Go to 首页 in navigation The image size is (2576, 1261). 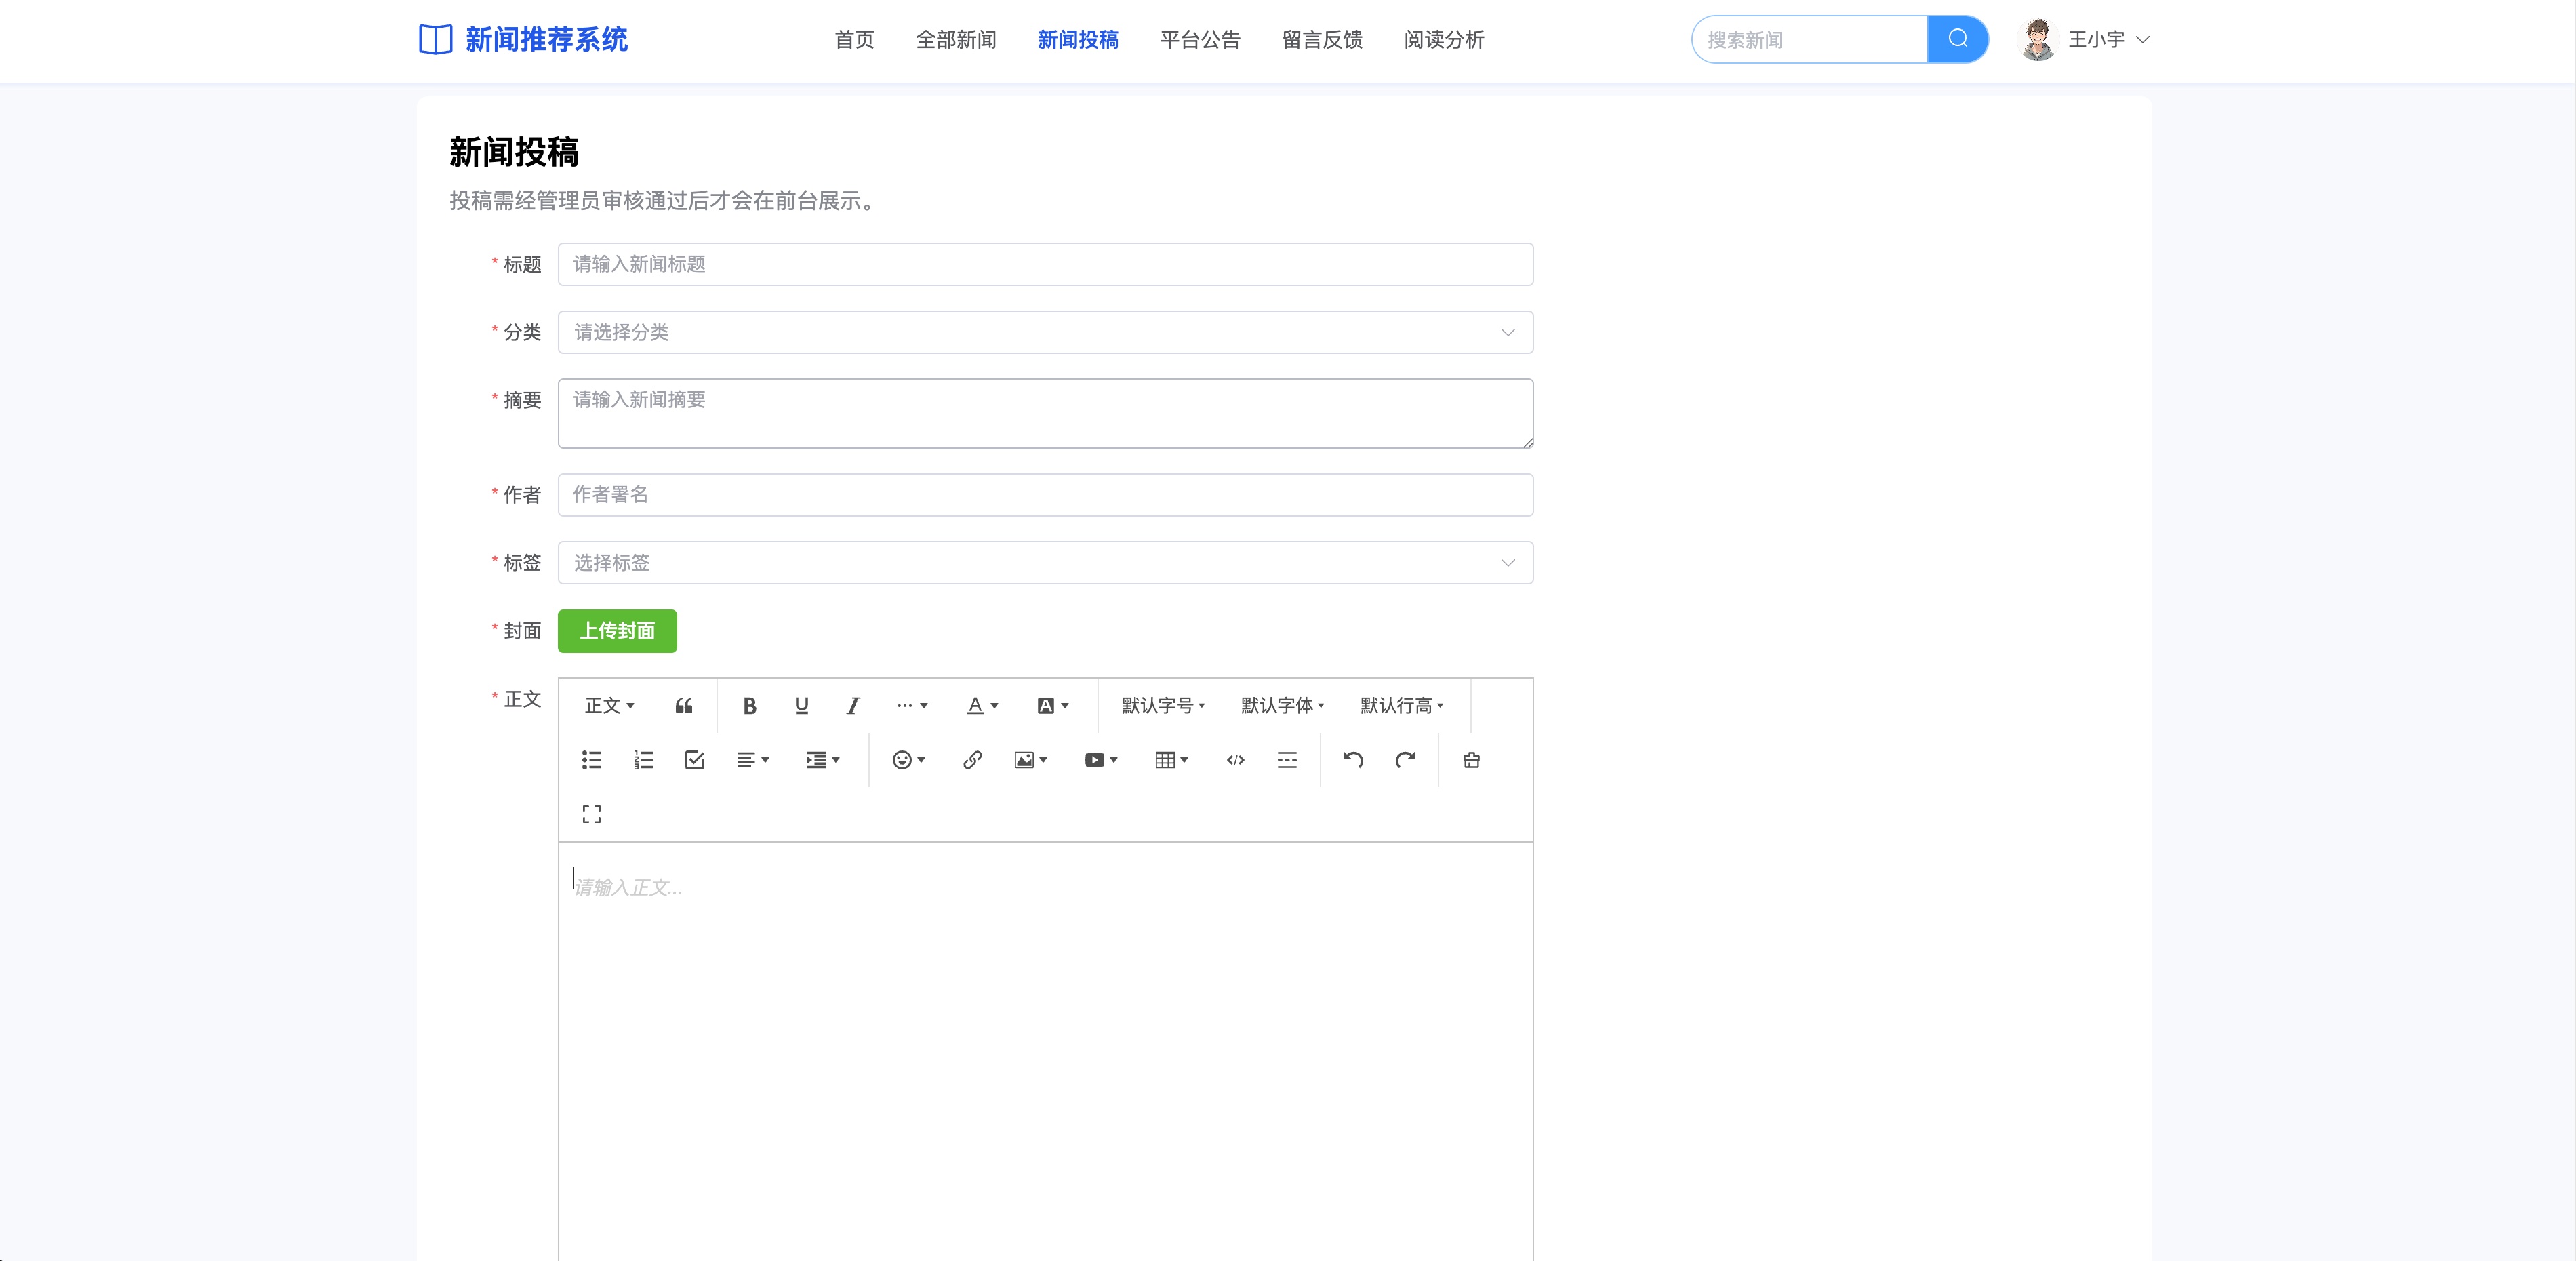point(854,39)
